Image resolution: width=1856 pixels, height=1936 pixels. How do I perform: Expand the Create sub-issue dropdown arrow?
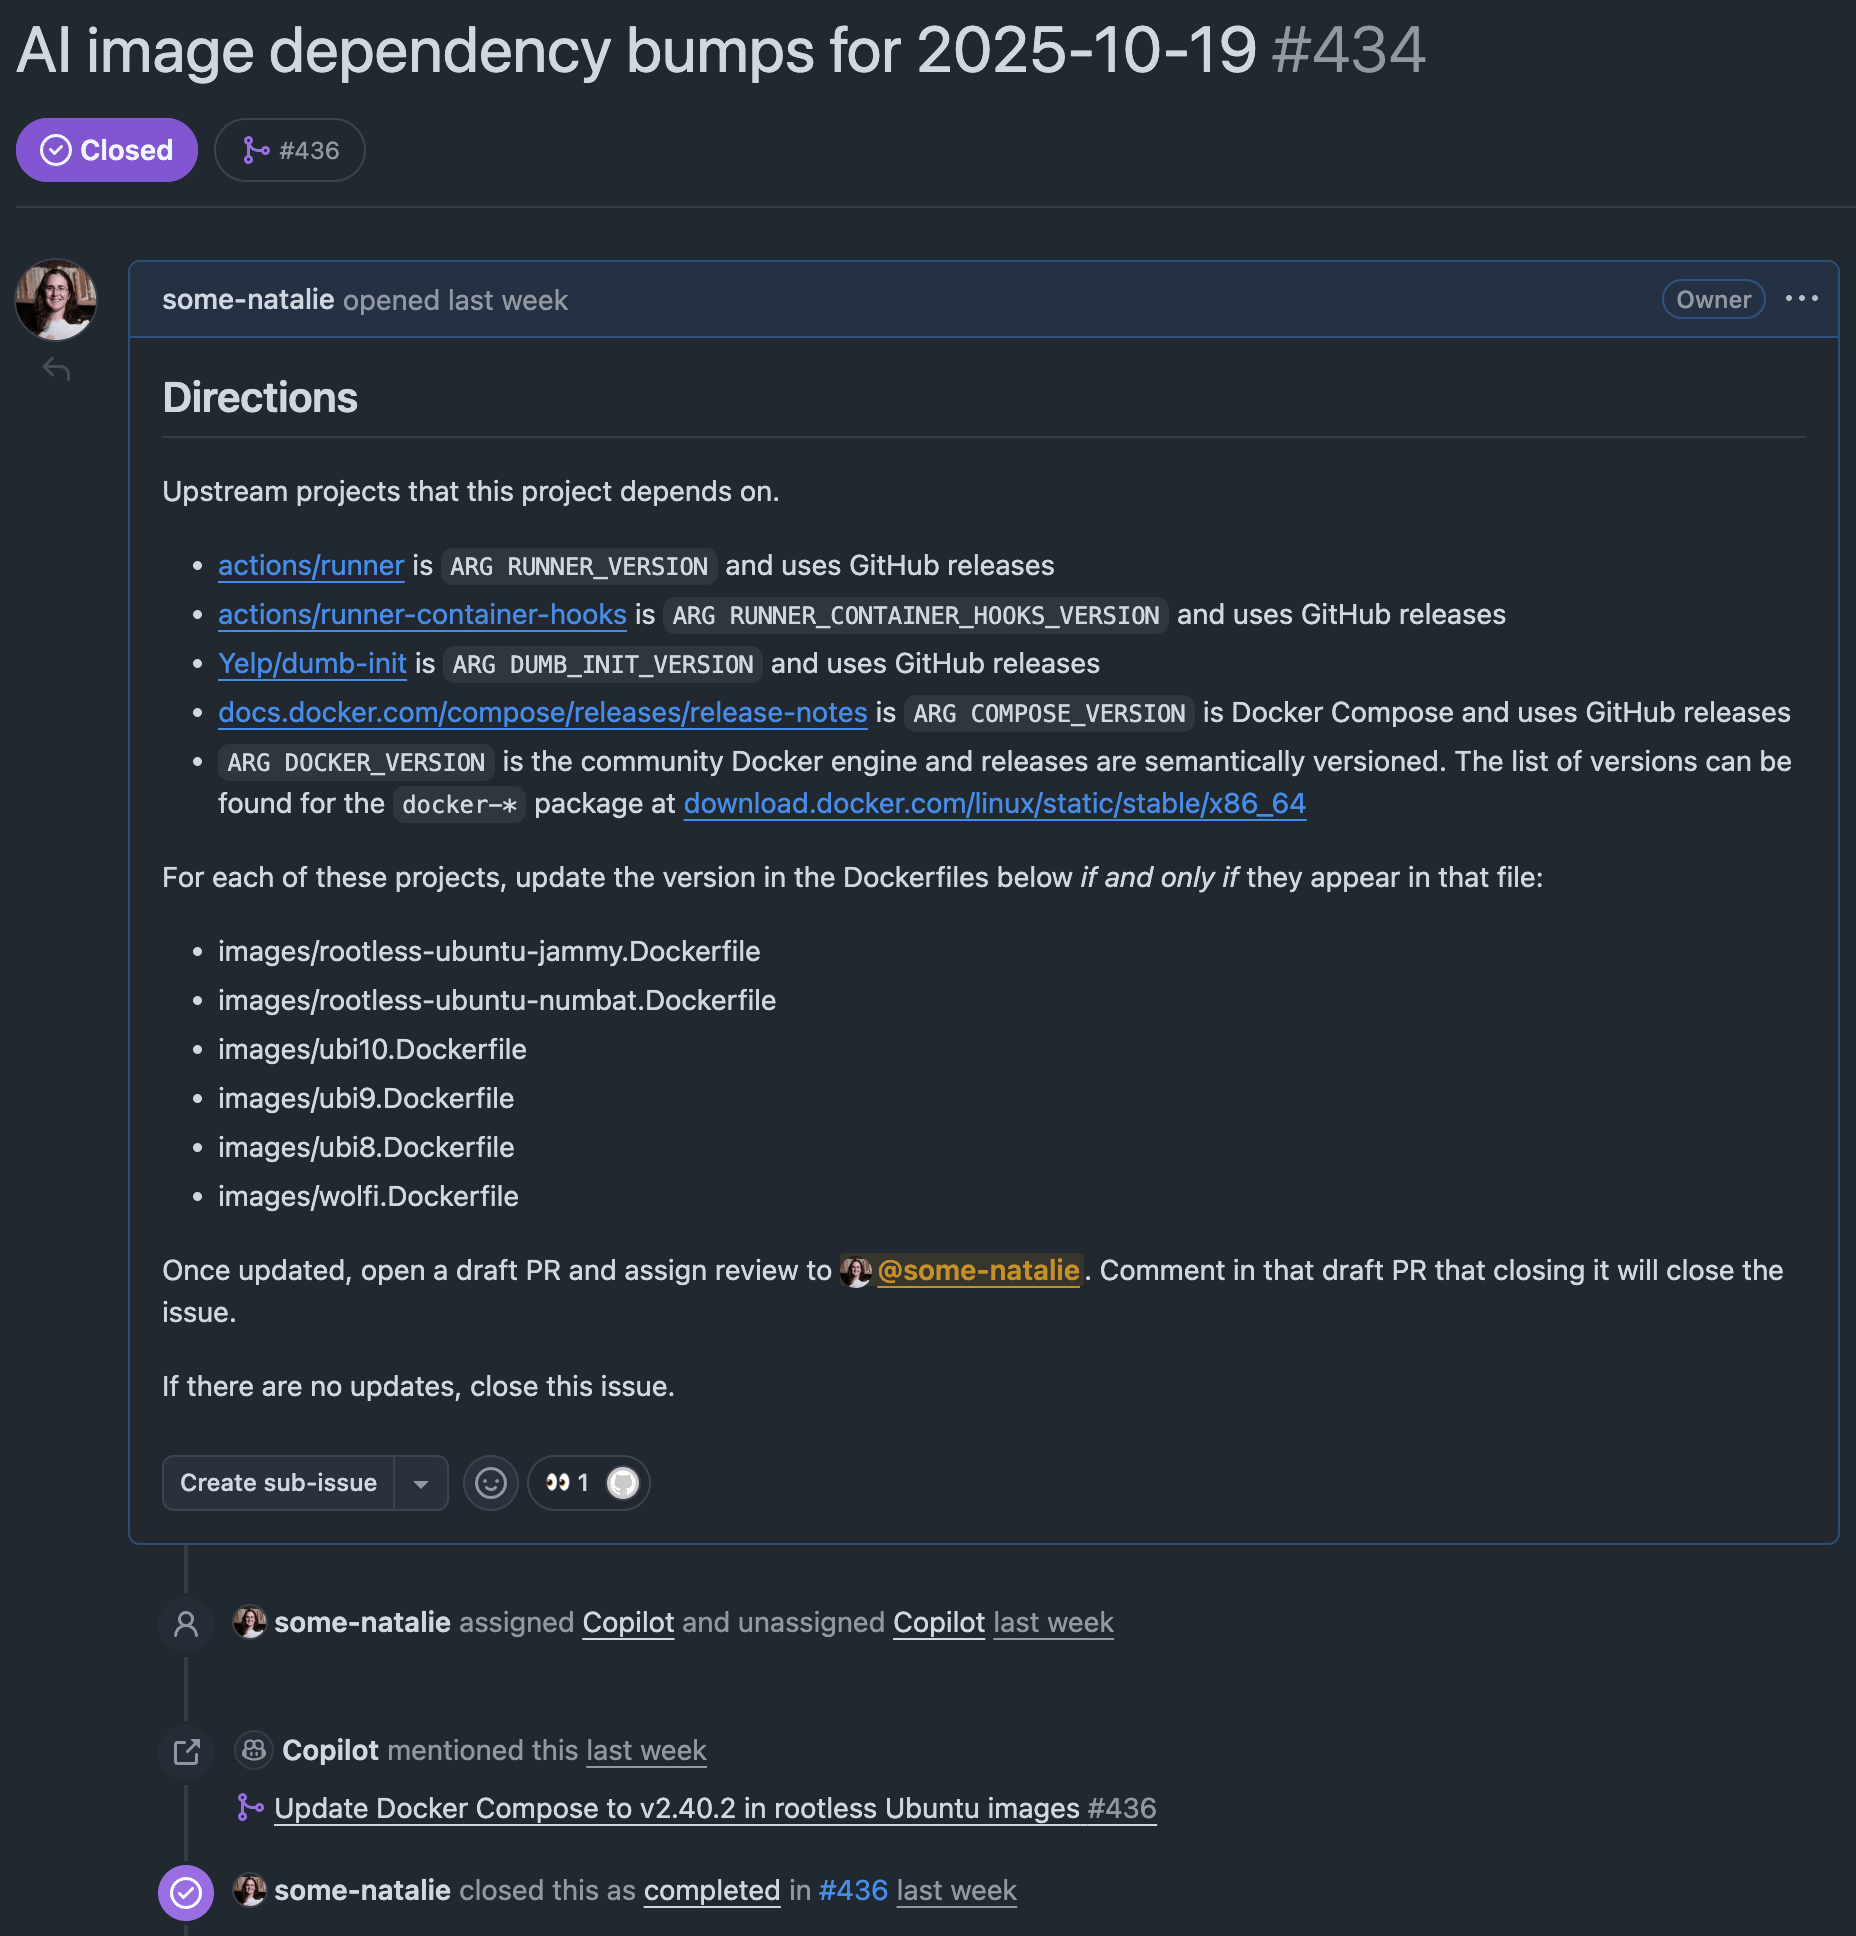(x=421, y=1484)
